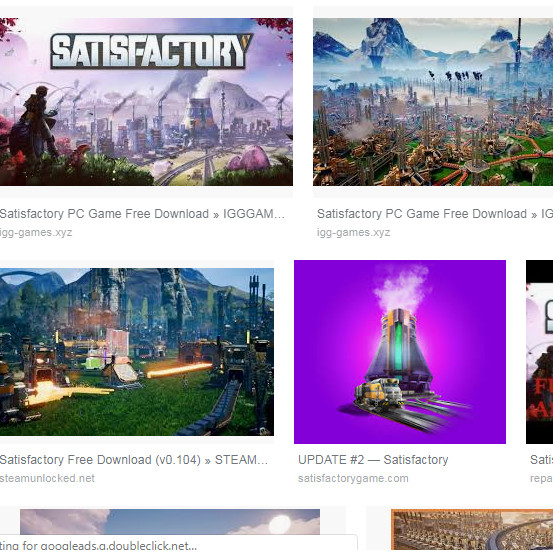The height and width of the screenshot is (553, 553).
Task: Visit second igg-games.xyz source link
Action: 353,233
